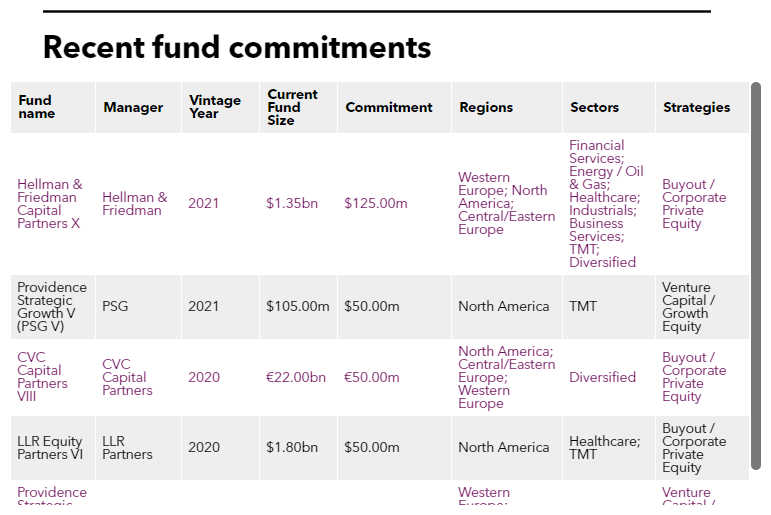Screen dimensions: 771x515
Task: Click LLR row 'Buyout / Corporate Private Equity'
Action: click(694, 448)
